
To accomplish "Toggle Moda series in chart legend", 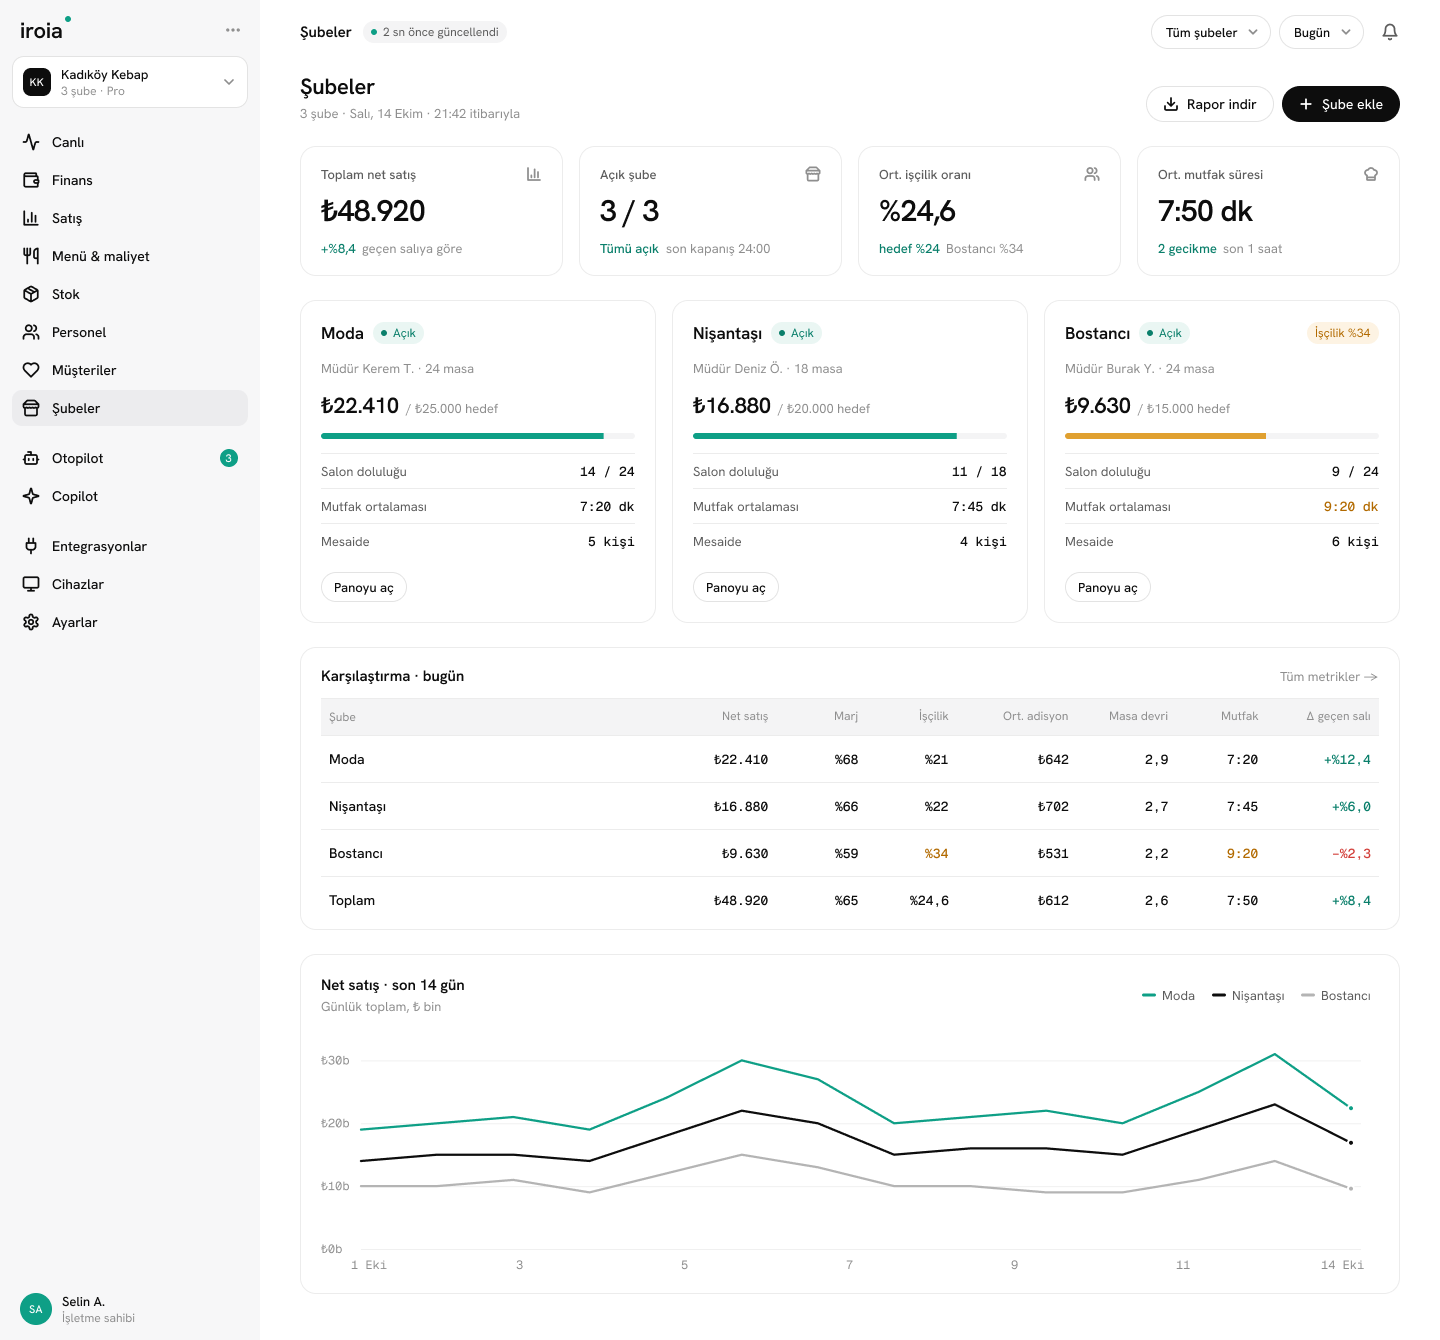I will click(1168, 996).
